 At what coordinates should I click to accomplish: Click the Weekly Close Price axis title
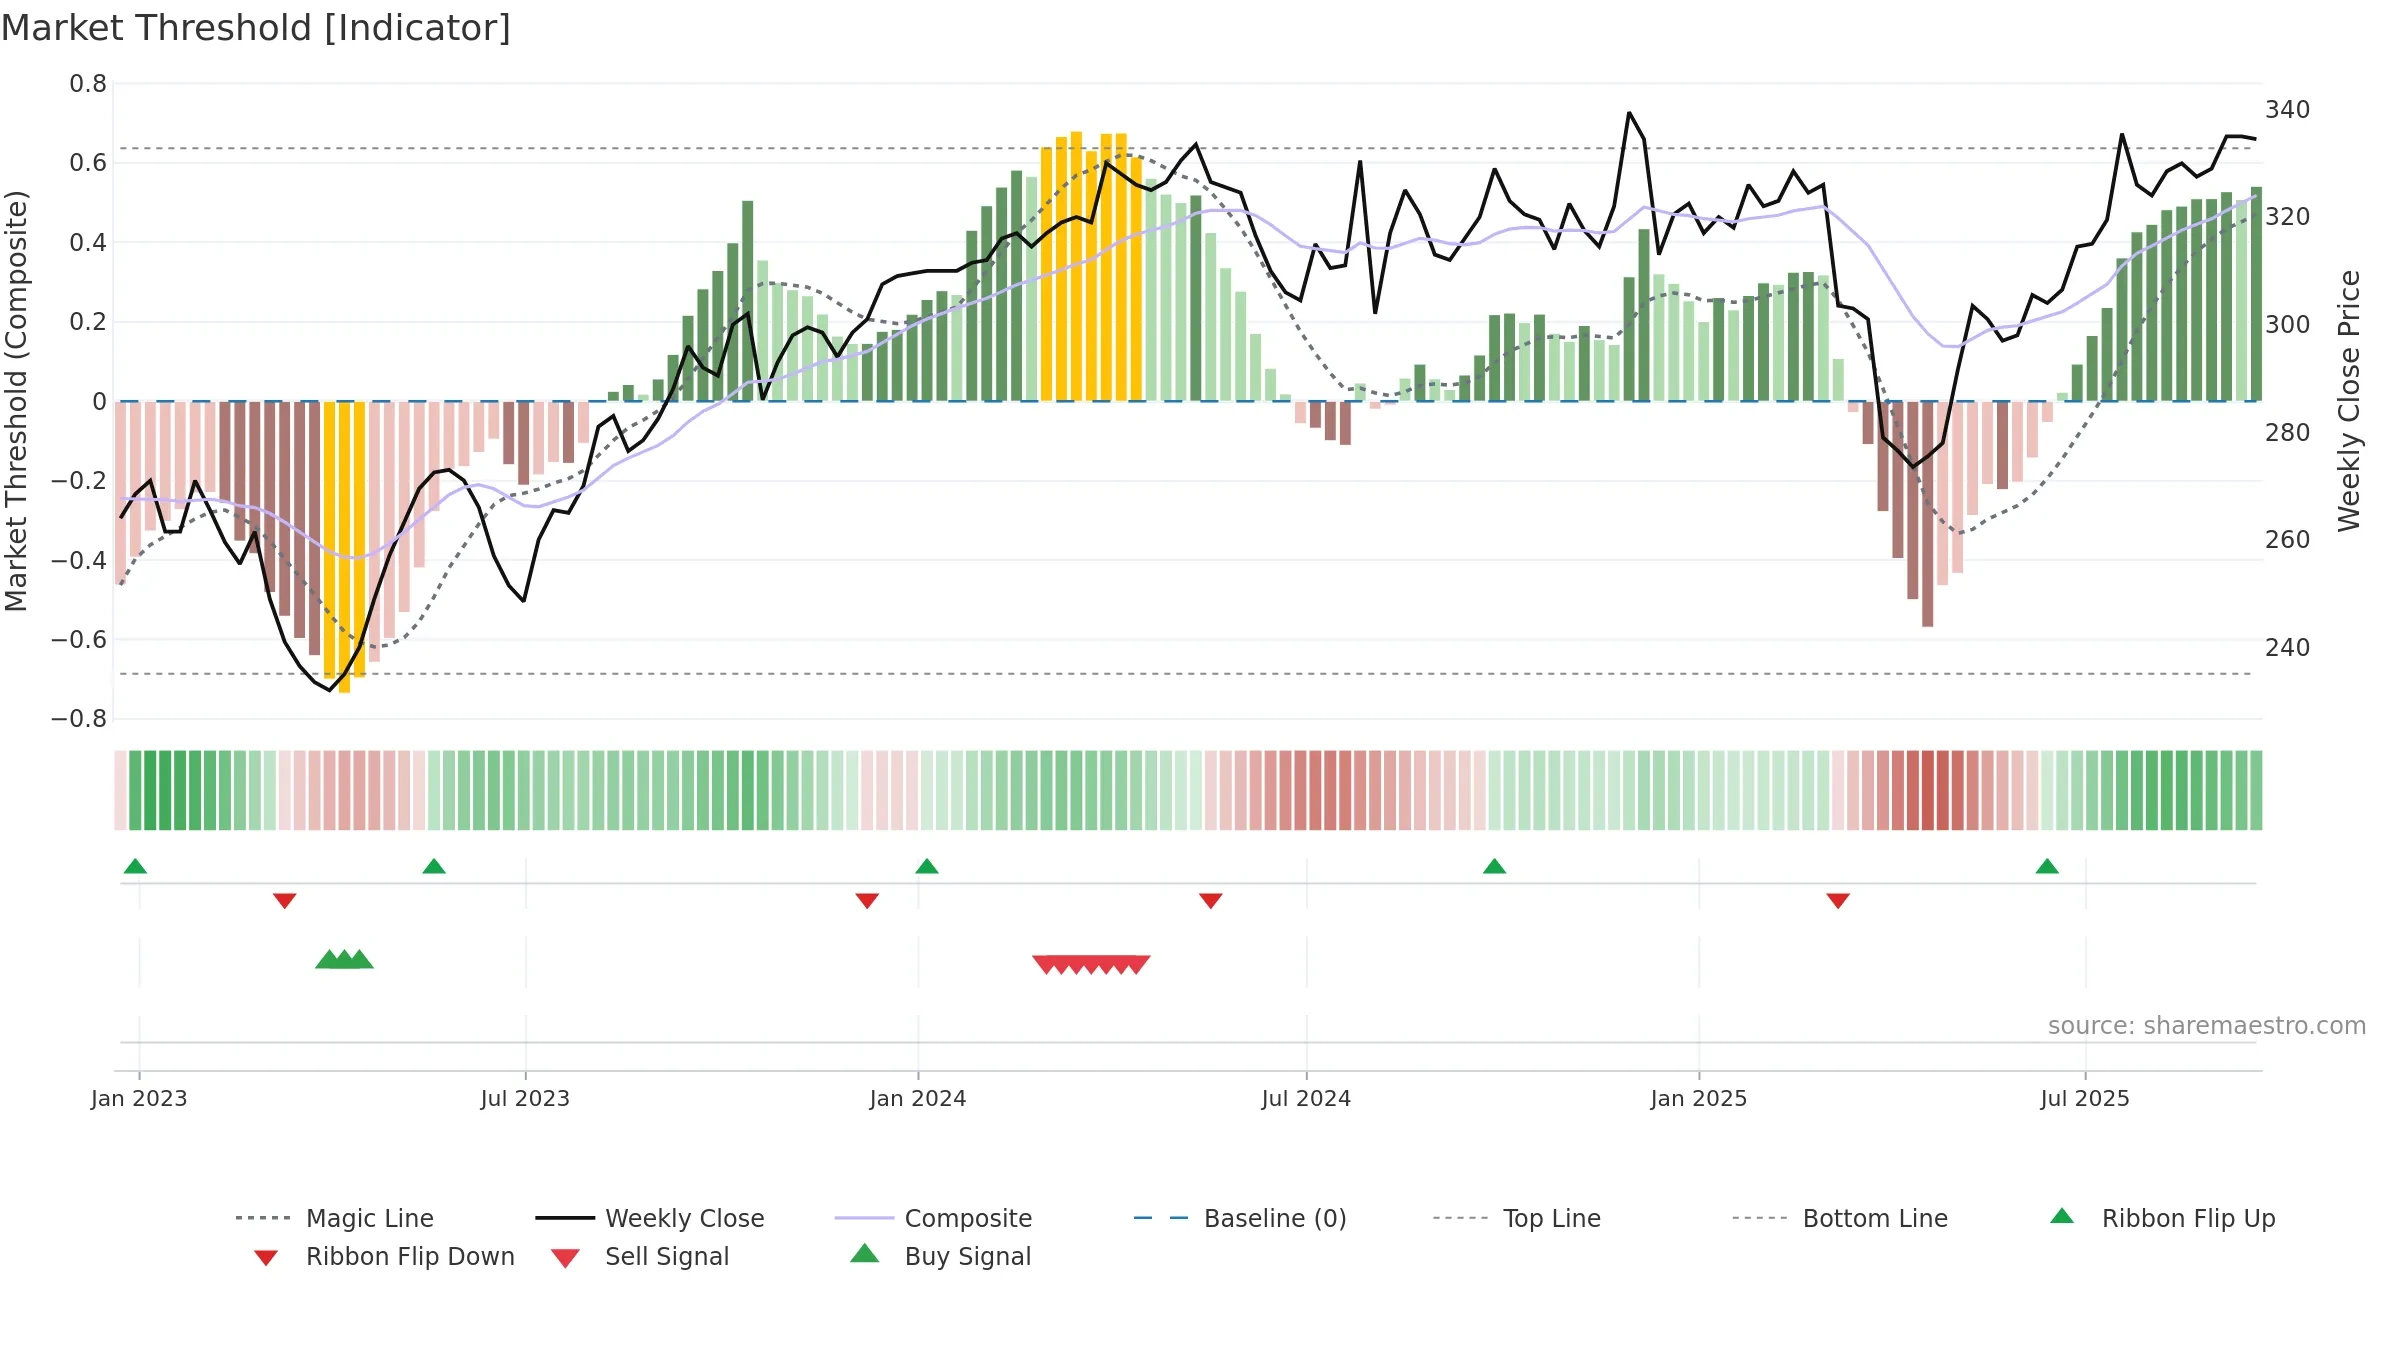coord(2349,401)
